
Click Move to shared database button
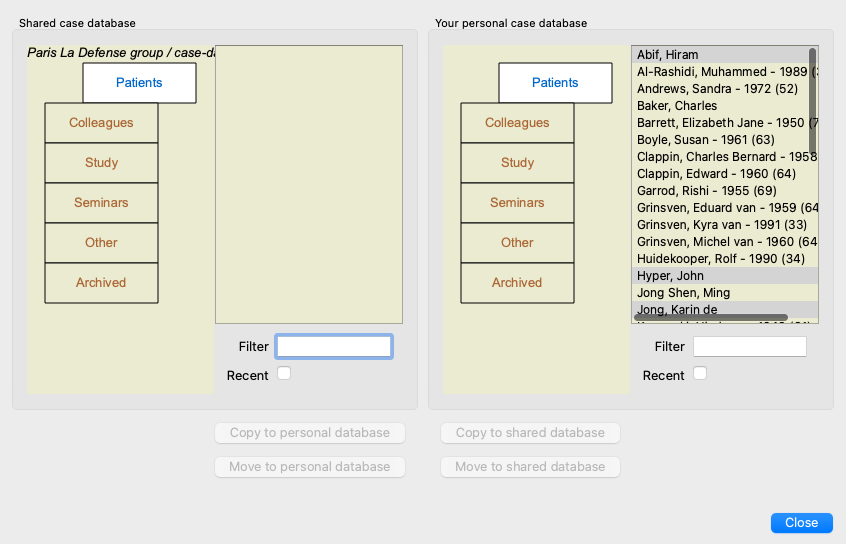530,467
